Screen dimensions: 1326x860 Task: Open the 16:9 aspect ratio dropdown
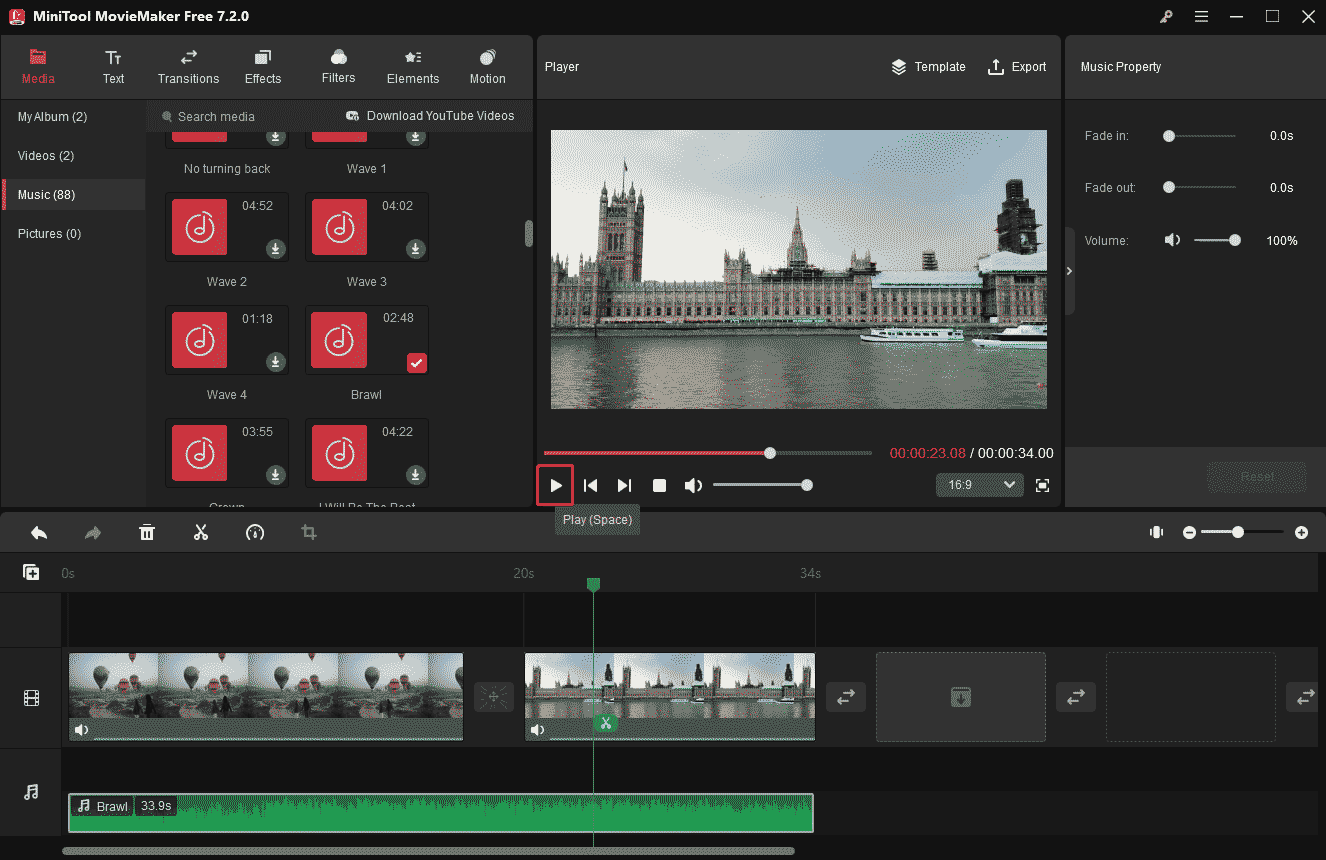point(979,485)
